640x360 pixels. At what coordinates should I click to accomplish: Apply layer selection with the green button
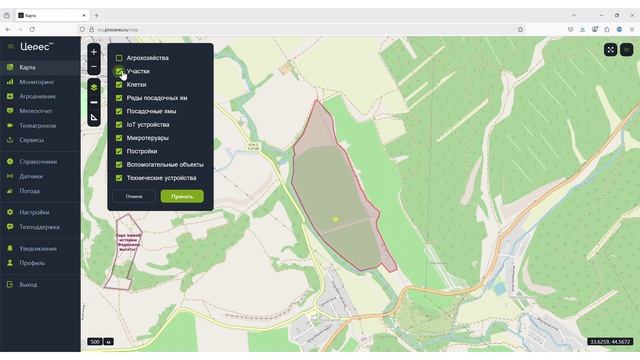pyautogui.click(x=182, y=196)
